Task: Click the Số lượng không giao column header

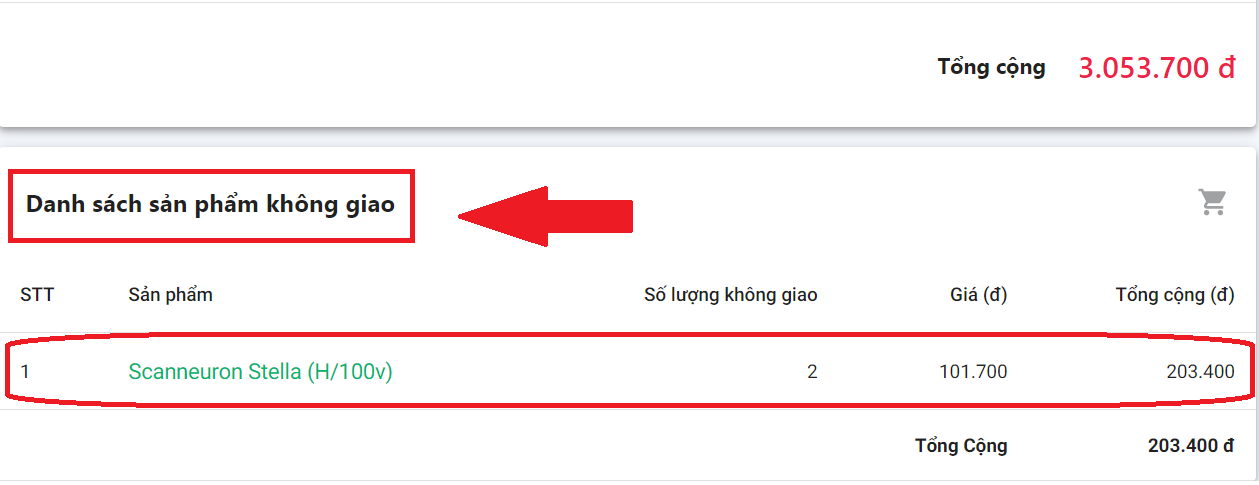Action: point(731,295)
